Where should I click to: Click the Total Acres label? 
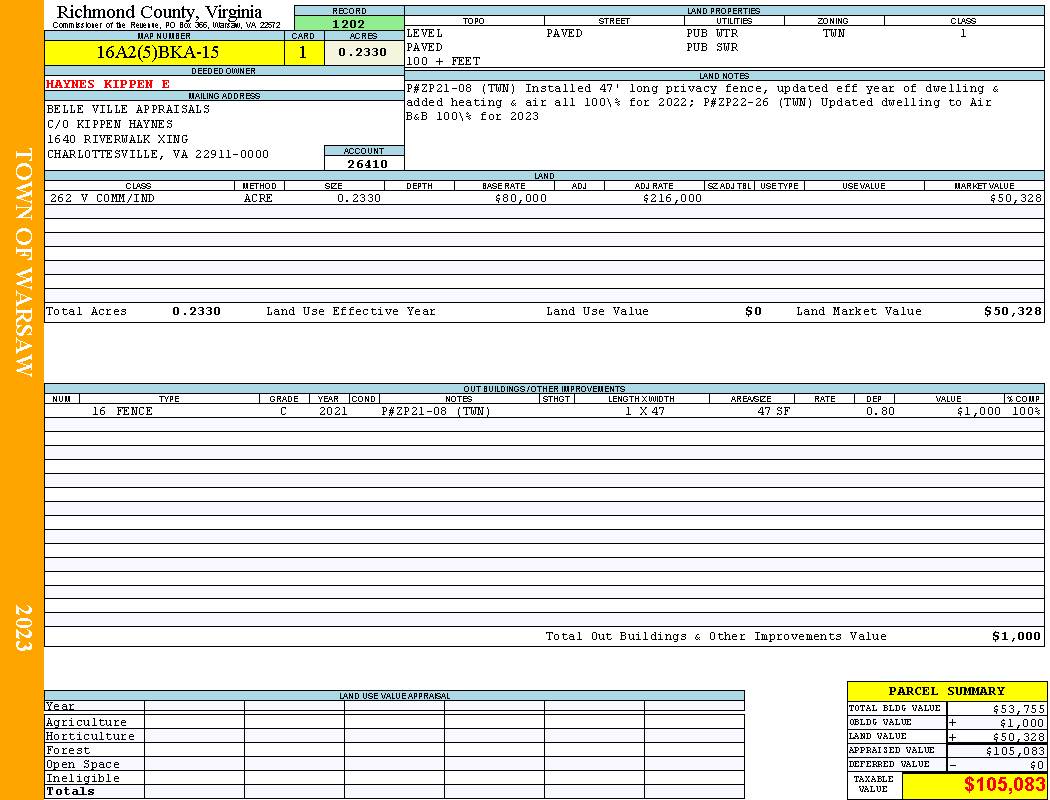86,311
